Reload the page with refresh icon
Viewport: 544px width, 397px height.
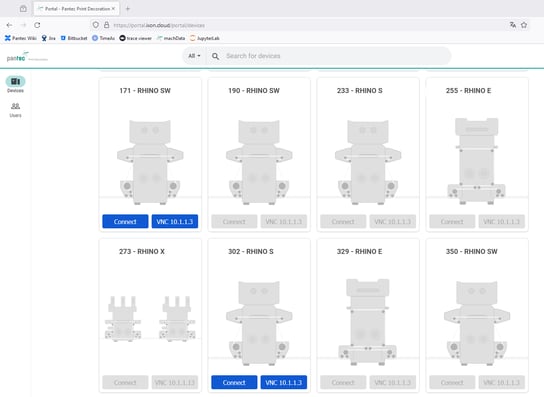(x=37, y=25)
